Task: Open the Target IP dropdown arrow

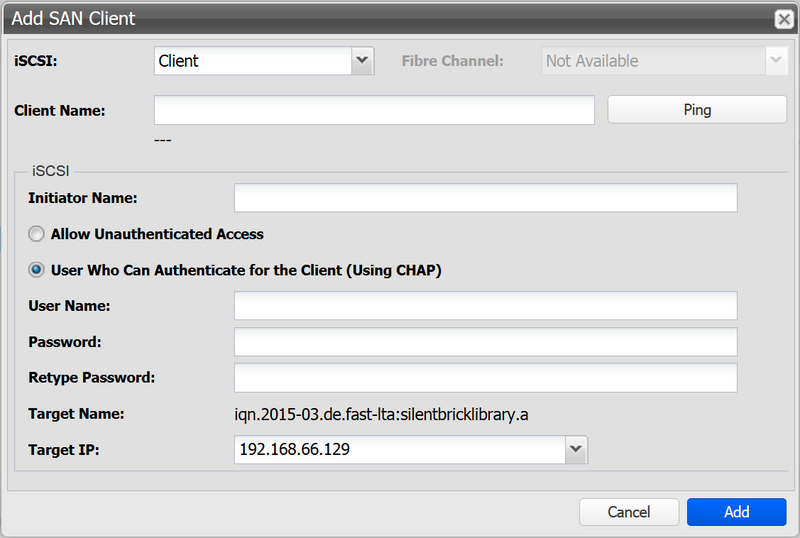Action: pyautogui.click(x=576, y=450)
